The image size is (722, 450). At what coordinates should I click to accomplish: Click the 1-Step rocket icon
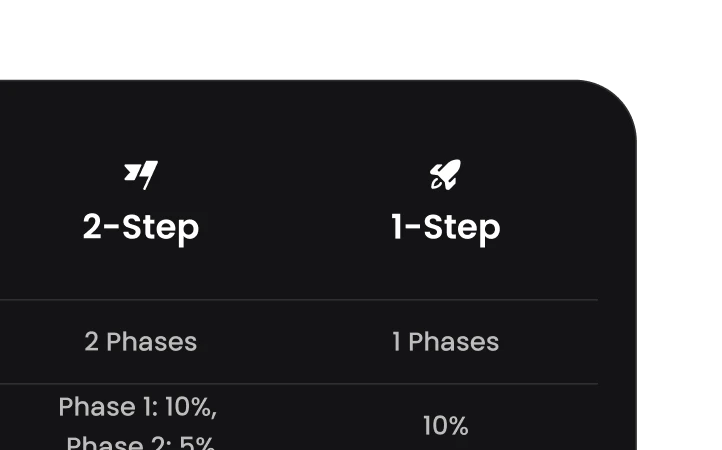click(x=445, y=176)
